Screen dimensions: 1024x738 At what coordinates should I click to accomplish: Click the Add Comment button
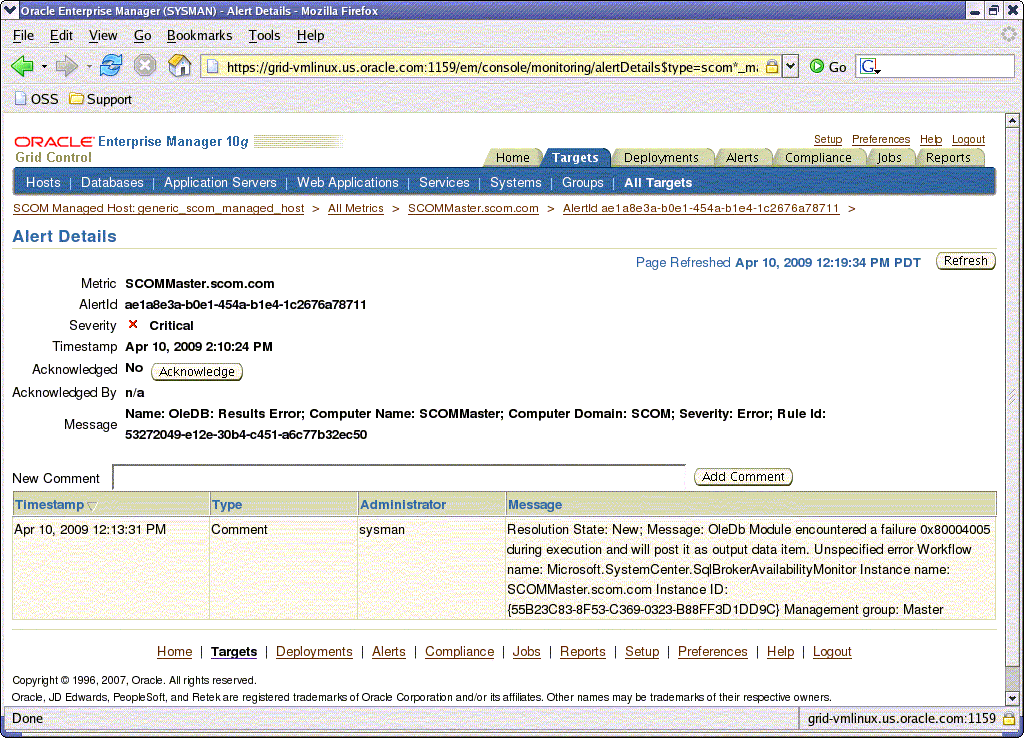tap(743, 477)
